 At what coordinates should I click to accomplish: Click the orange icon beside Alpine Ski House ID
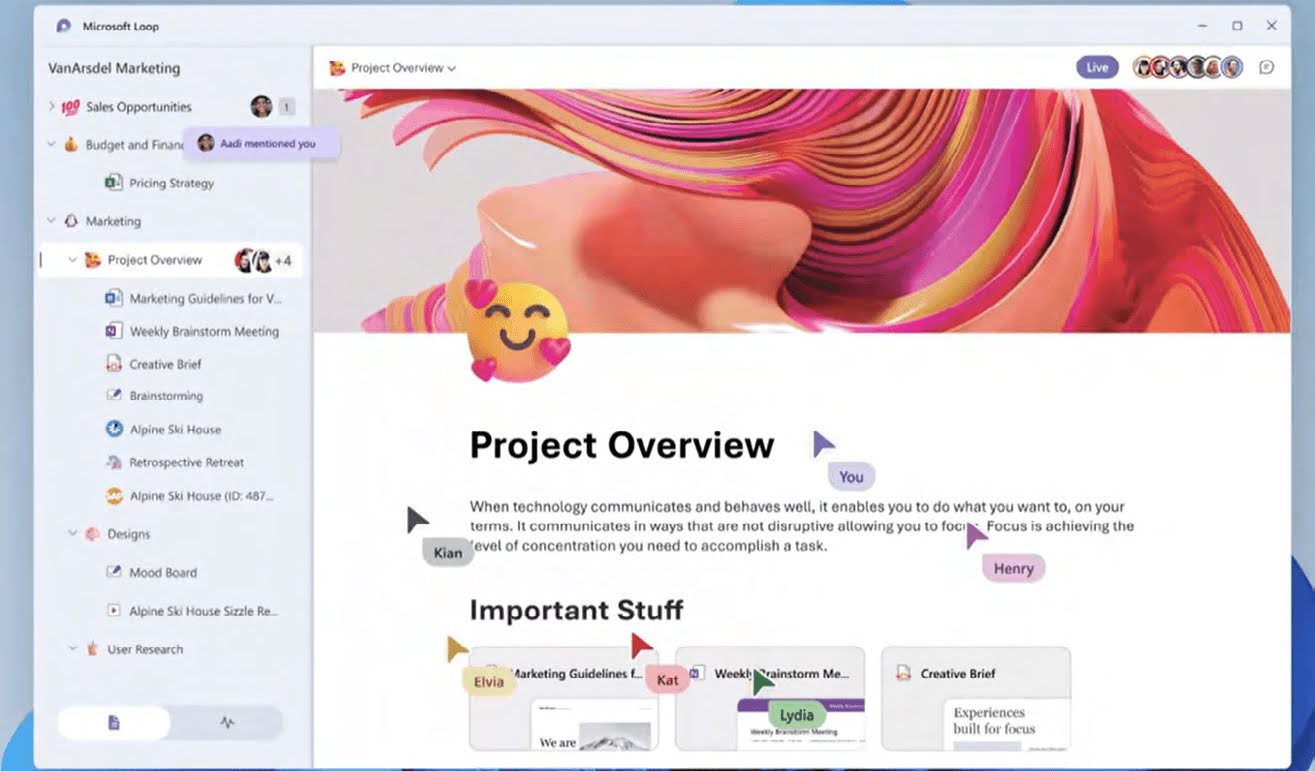tap(114, 496)
